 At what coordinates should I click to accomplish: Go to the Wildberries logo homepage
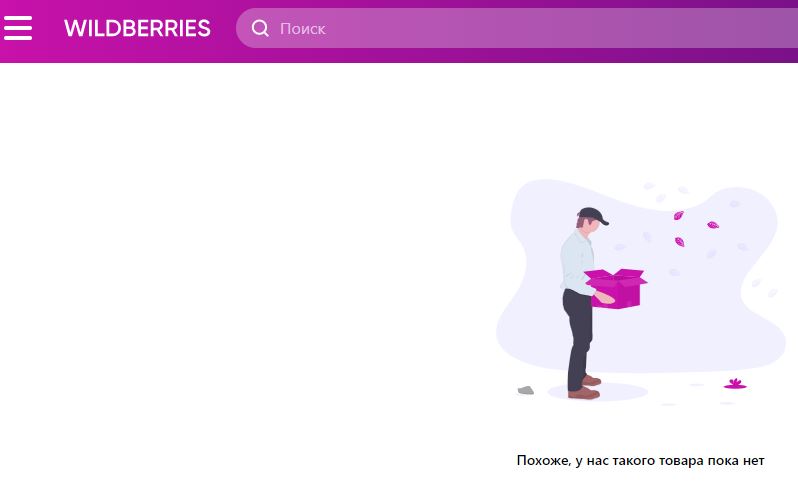pos(137,28)
